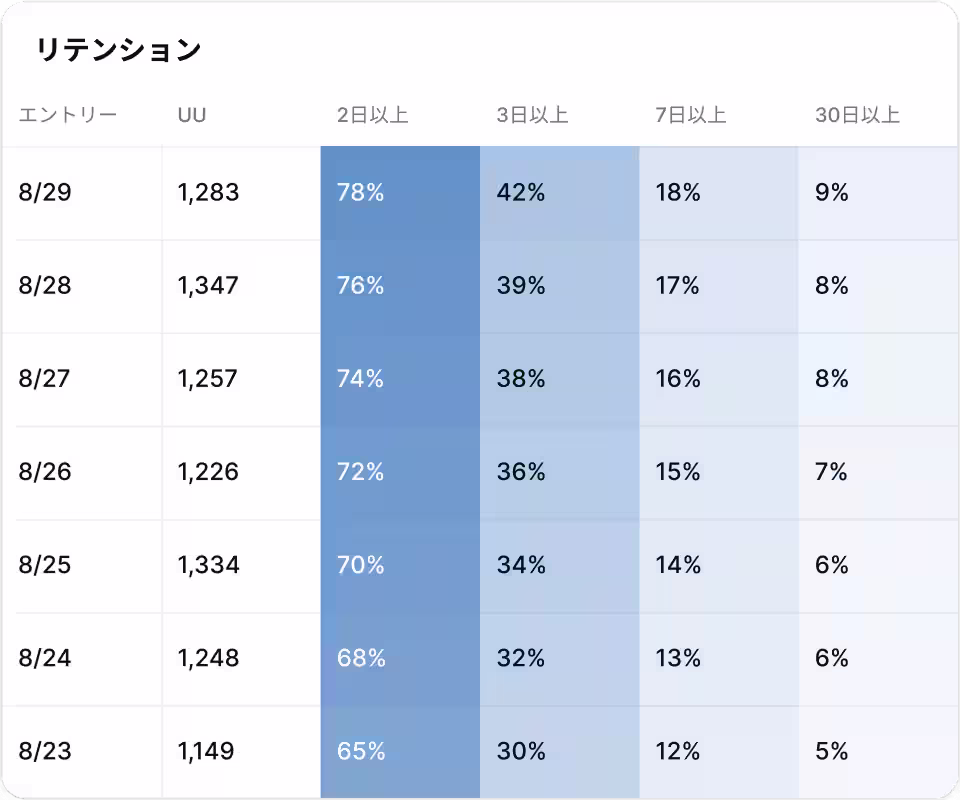The height and width of the screenshot is (800, 960).
Task: Click the 42% three-day retention cell
Action: tap(520, 193)
